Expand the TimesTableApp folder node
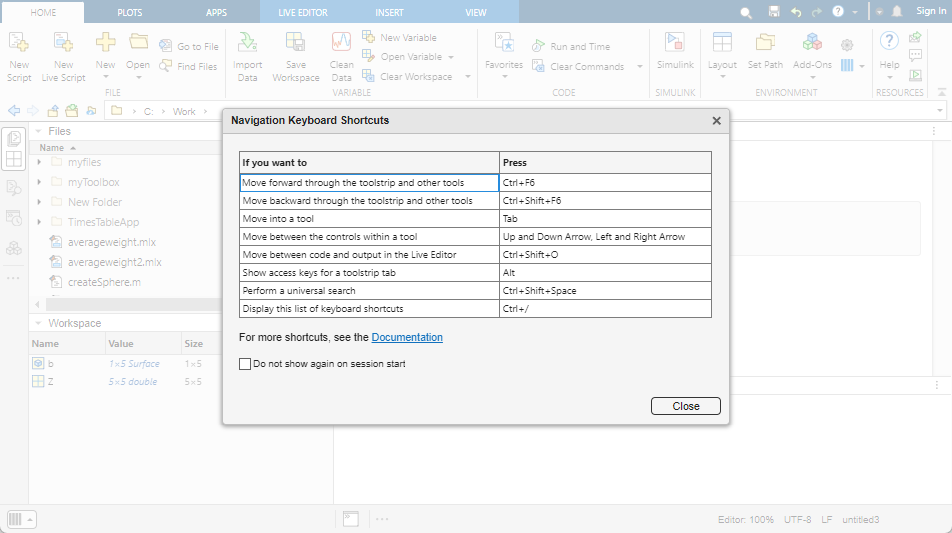The image size is (952, 533). coord(39,222)
